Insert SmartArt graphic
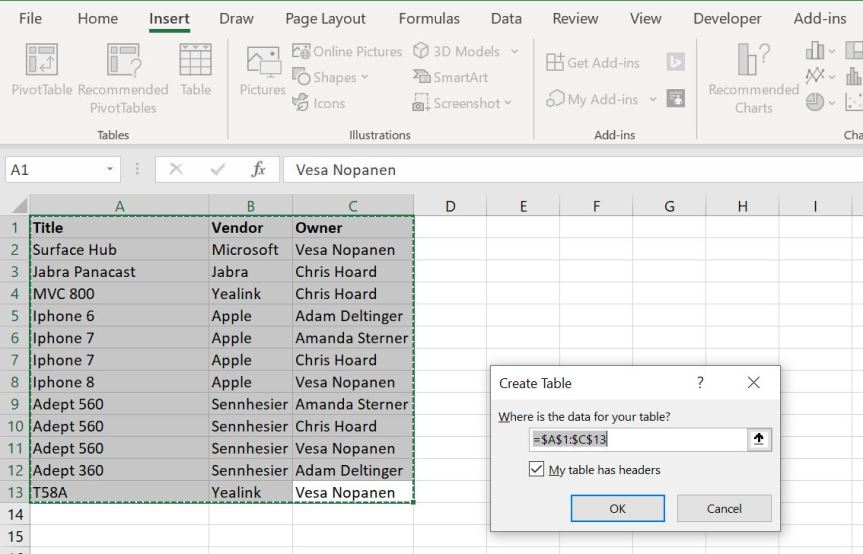This screenshot has width=863, height=554. [450, 77]
